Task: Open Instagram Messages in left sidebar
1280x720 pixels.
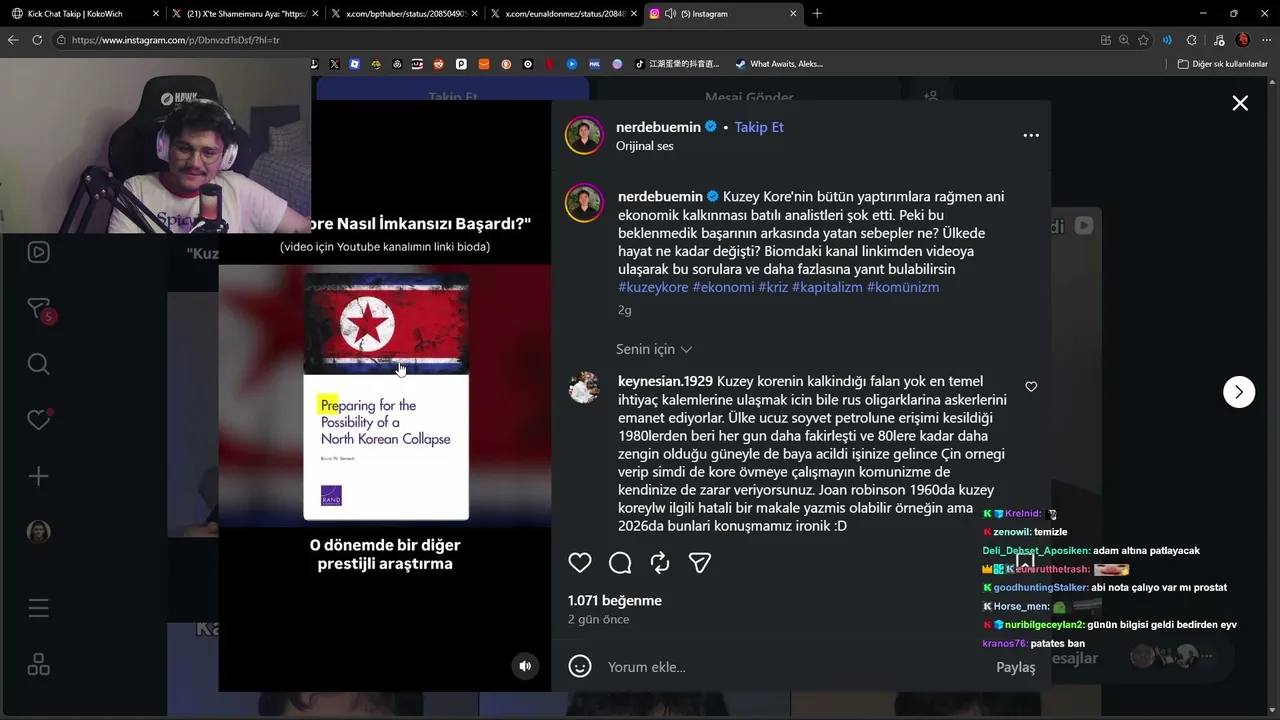Action: 38,309
